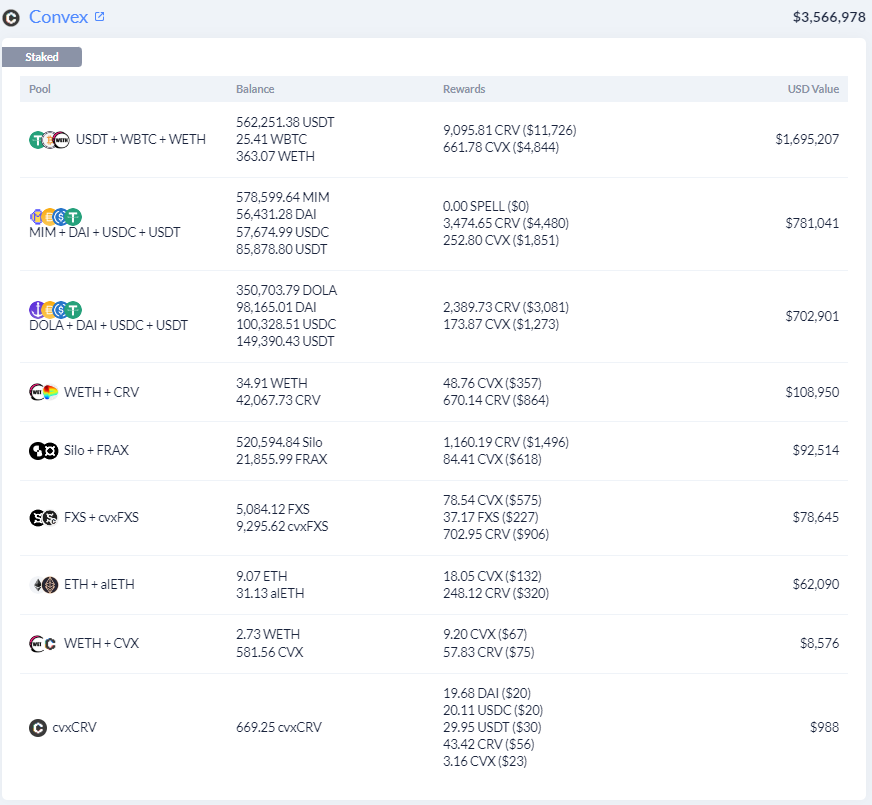
Task: Click USD value $108,950
Action: 812,392
